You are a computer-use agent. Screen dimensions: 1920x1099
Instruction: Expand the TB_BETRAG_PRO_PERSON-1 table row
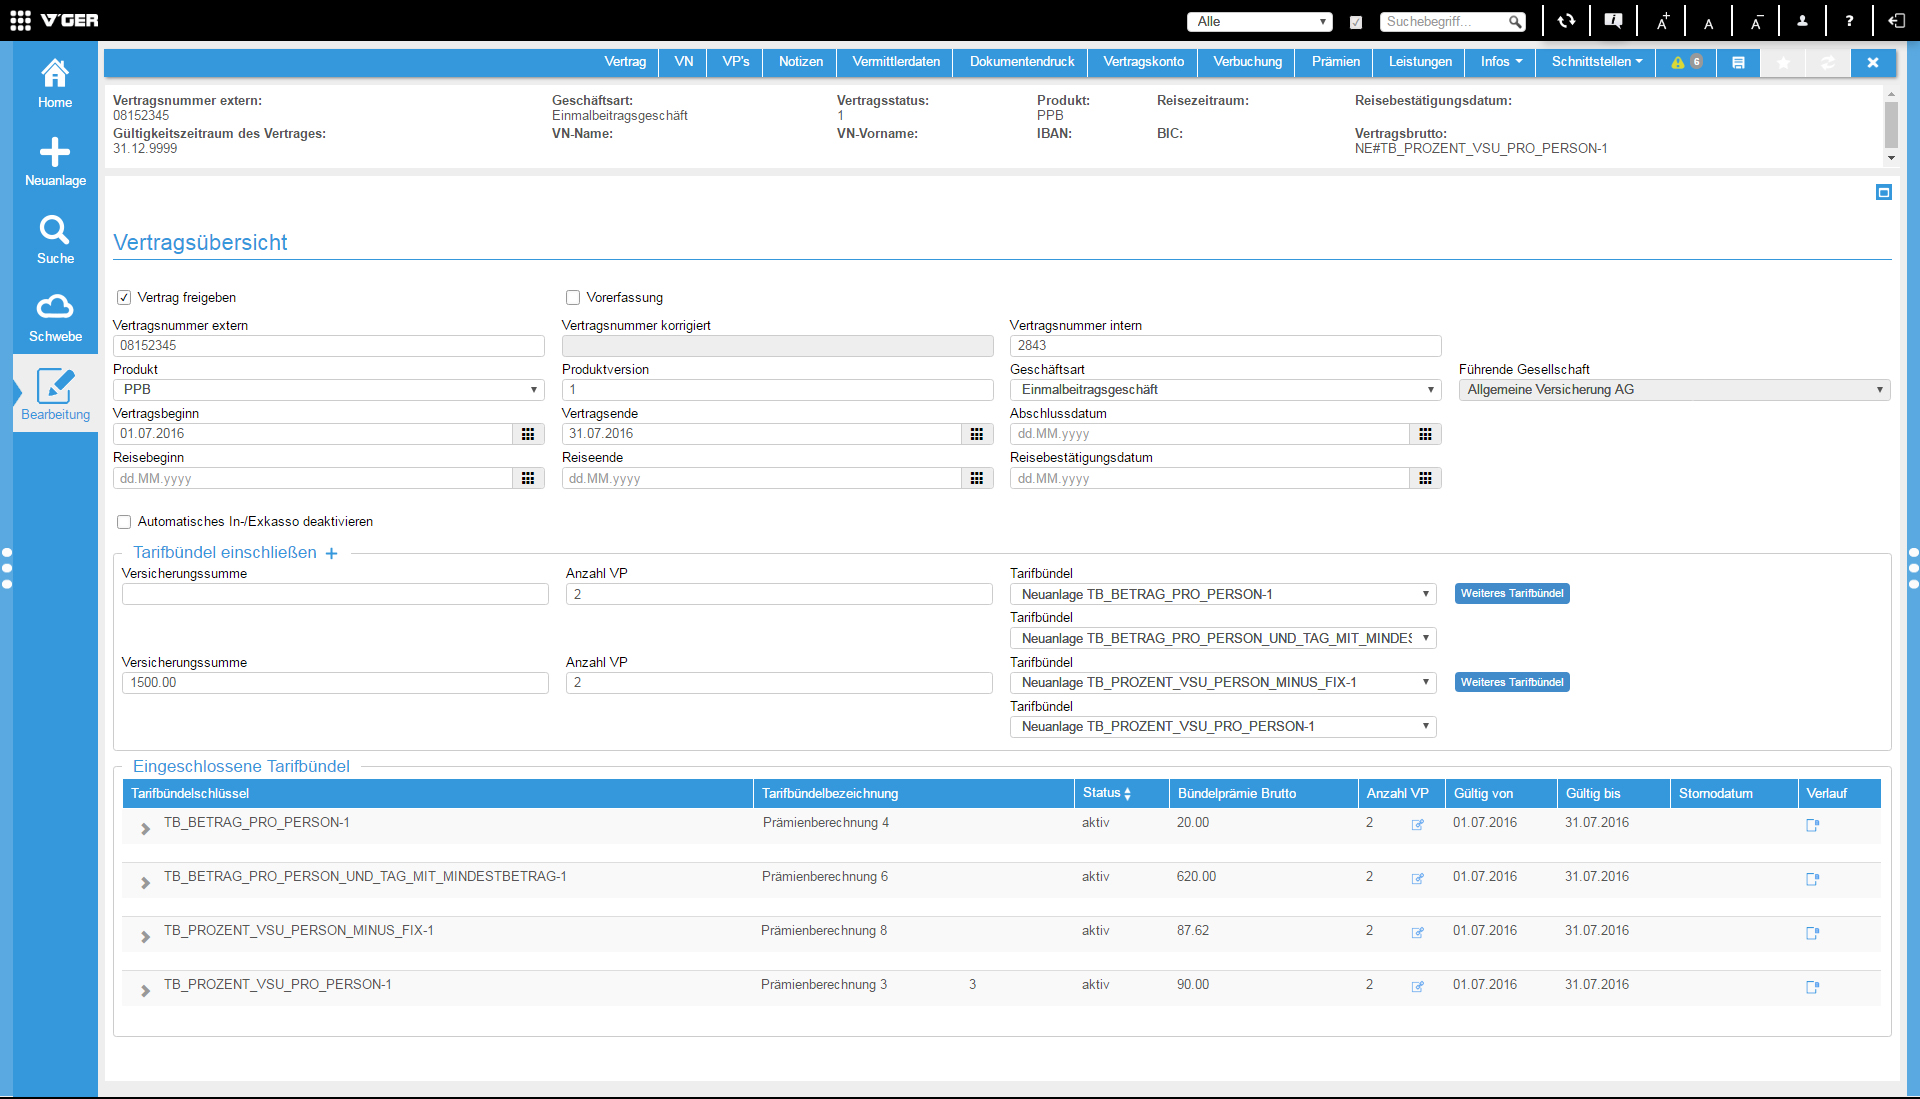(145, 829)
